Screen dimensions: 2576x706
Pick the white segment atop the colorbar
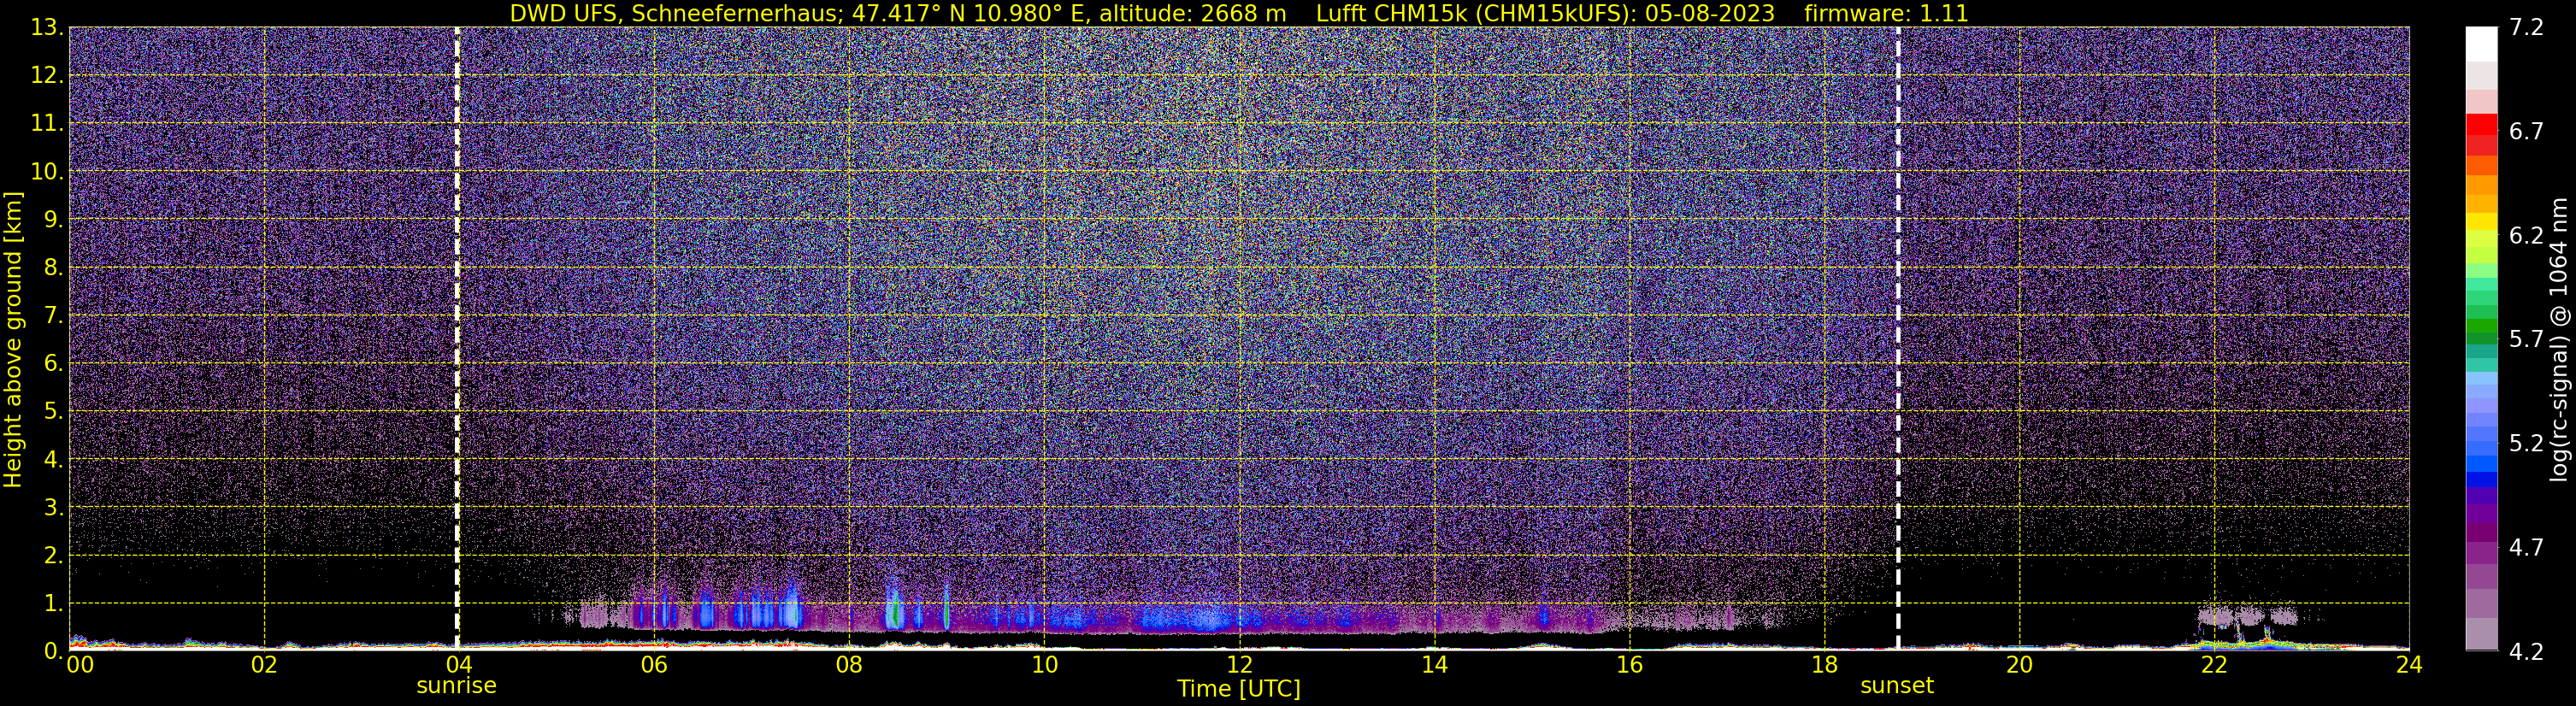tap(2481, 45)
